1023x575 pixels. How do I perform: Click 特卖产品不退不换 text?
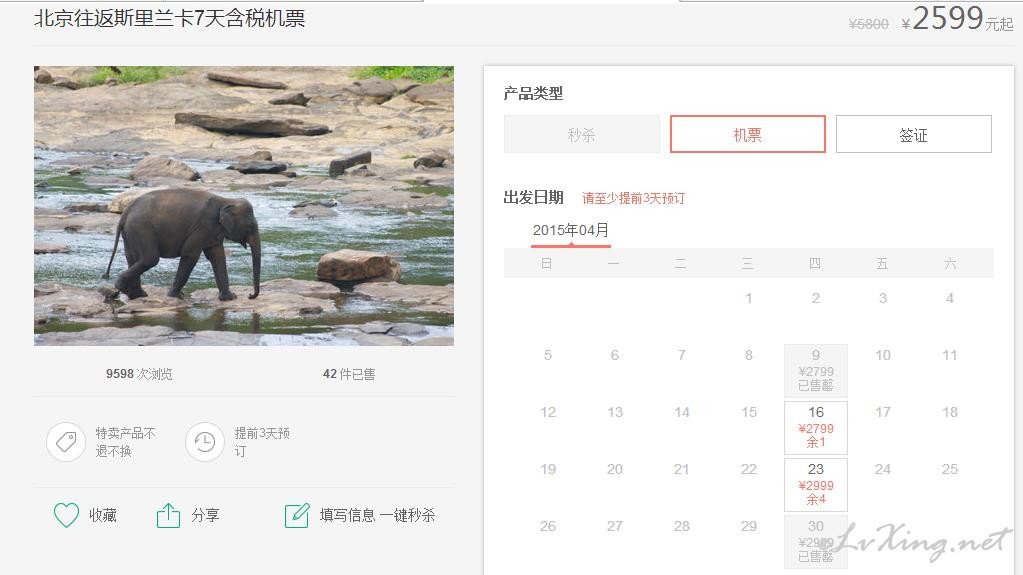click(125, 442)
